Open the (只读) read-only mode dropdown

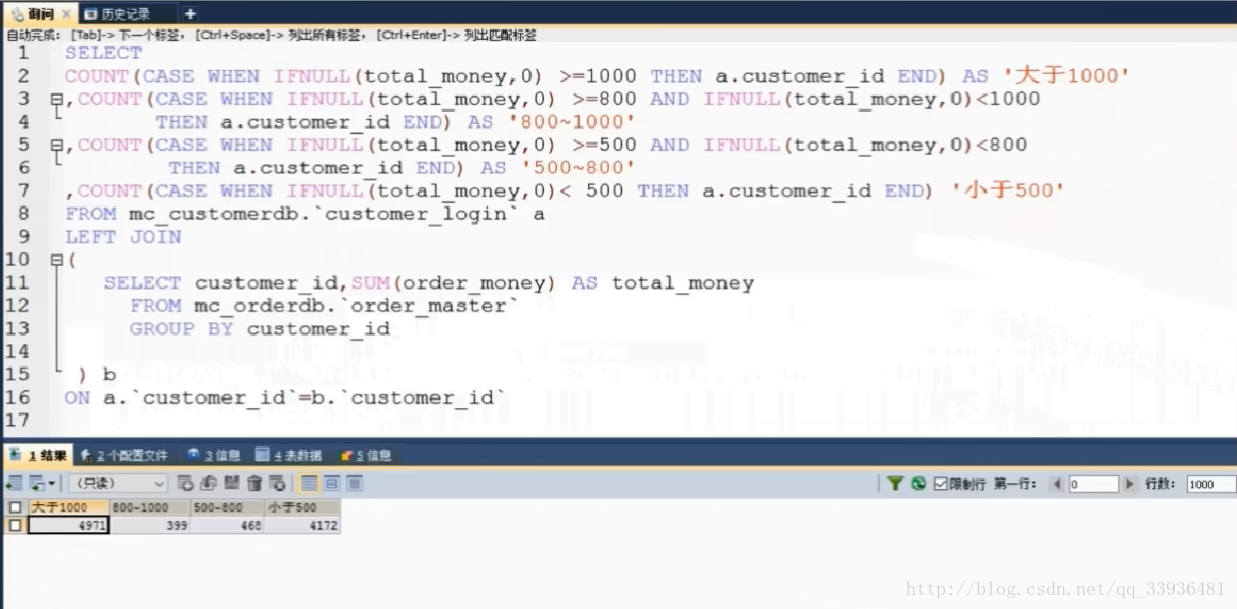tap(118, 483)
